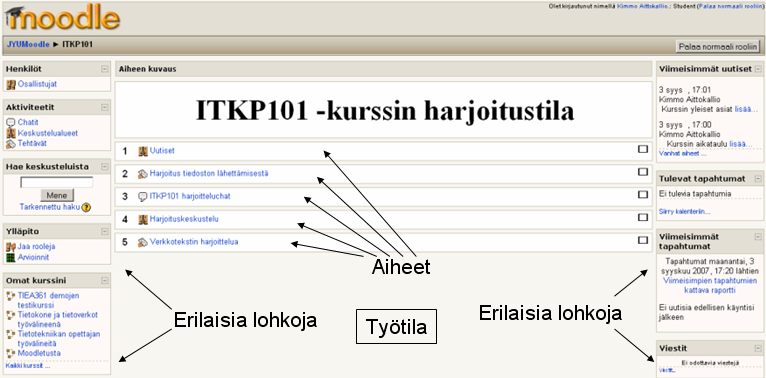This screenshot has height=378, width=766.
Task: Open the Moodletusta course link
Action: (39, 353)
